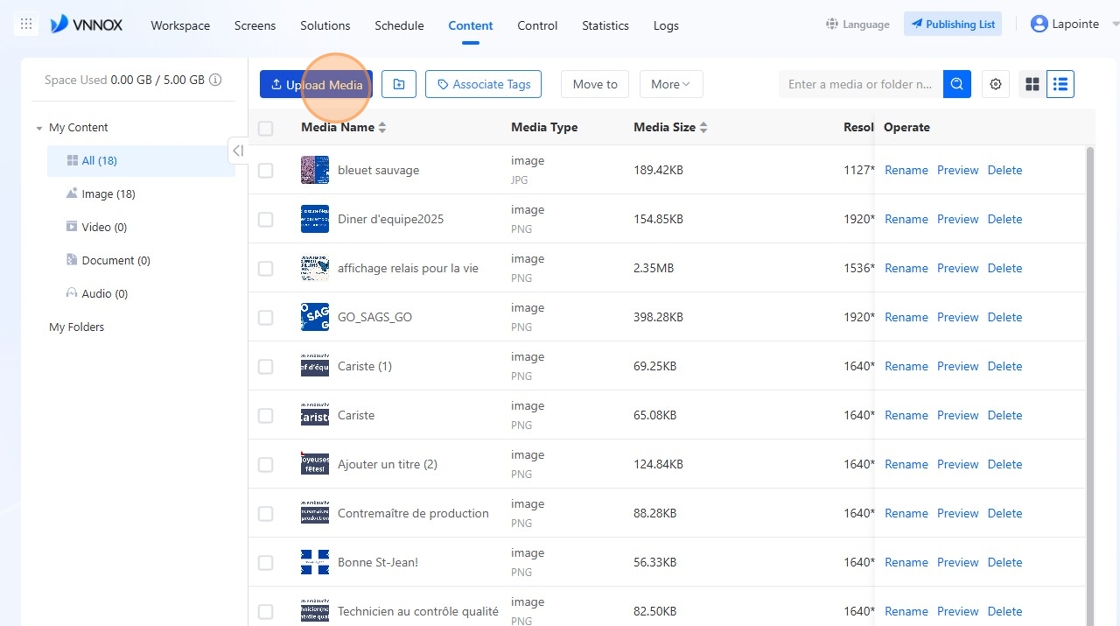Viewport: 1120px width, 626px height.
Task: Sort by Media Size column arrows
Action: (704, 127)
